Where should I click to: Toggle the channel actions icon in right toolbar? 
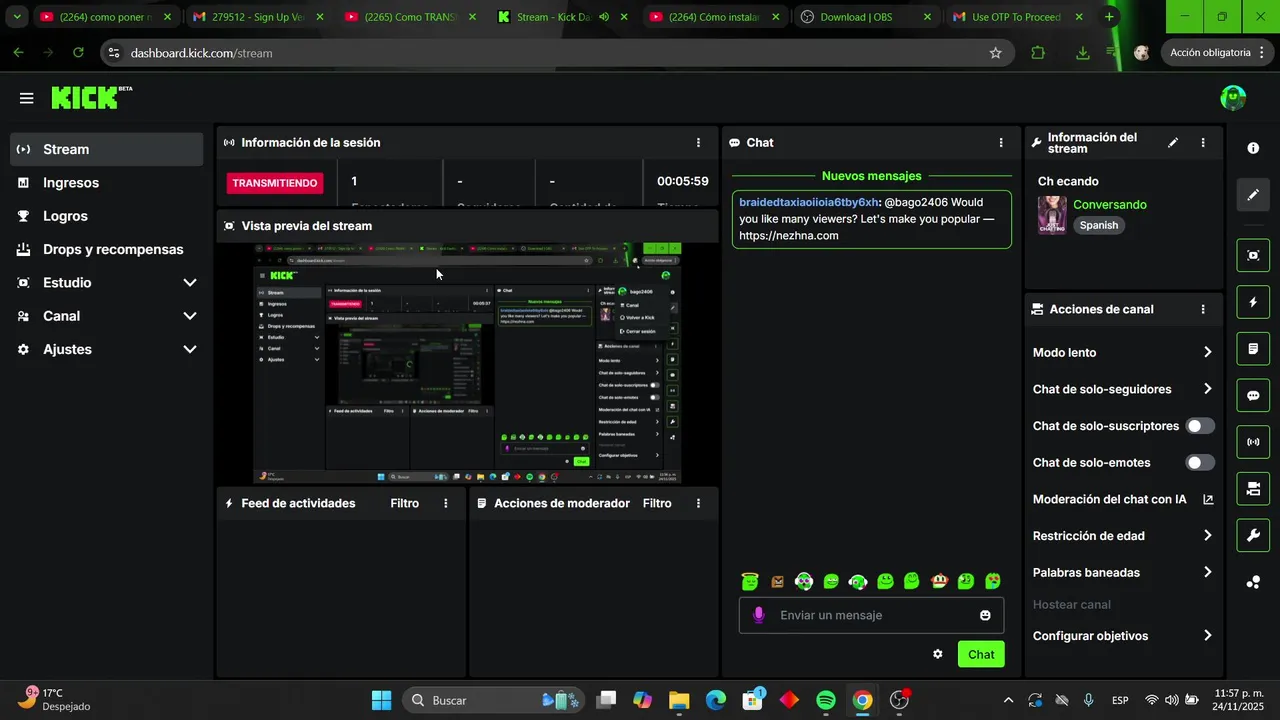pyautogui.click(x=1253, y=489)
